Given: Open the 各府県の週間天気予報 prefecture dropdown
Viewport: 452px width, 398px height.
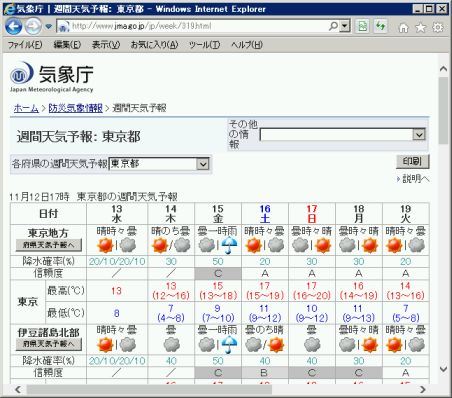Looking at the screenshot, I should tap(159, 164).
